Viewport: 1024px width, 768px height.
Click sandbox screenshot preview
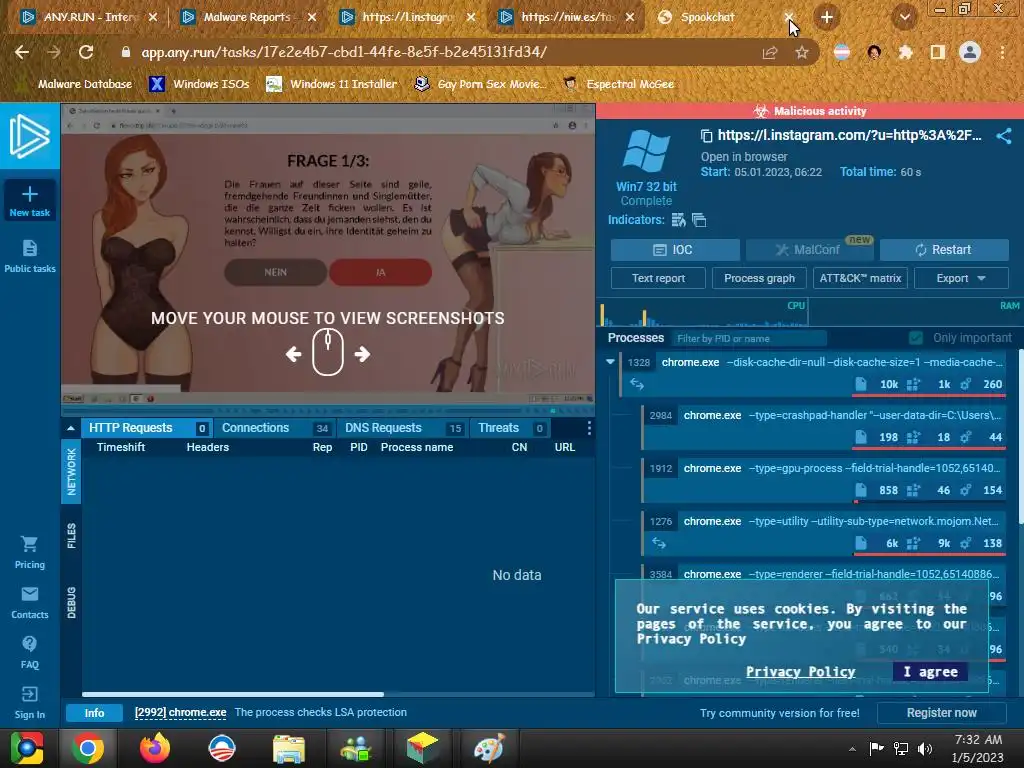click(328, 253)
